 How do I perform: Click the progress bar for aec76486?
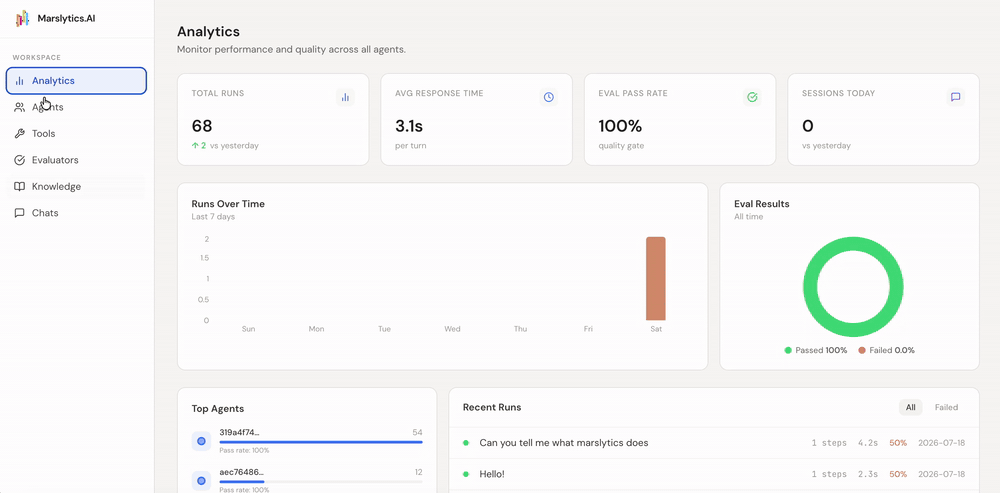(x=321, y=482)
